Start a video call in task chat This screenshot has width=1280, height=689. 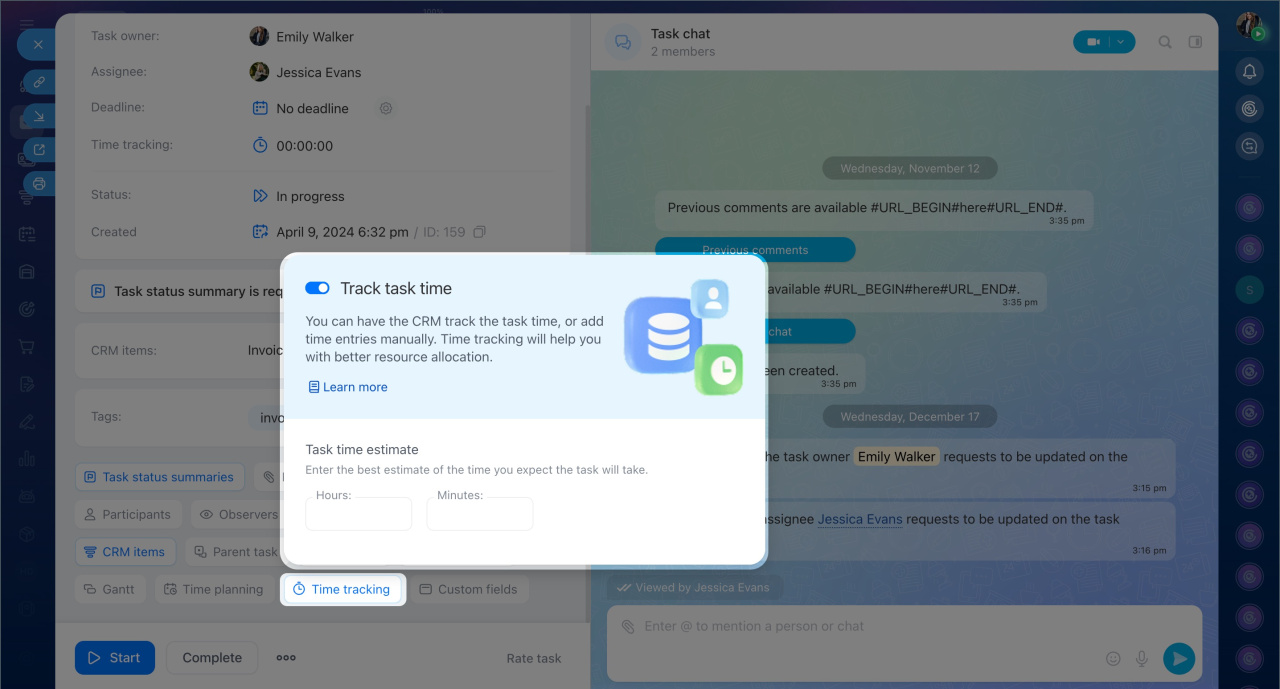point(1093,42)
